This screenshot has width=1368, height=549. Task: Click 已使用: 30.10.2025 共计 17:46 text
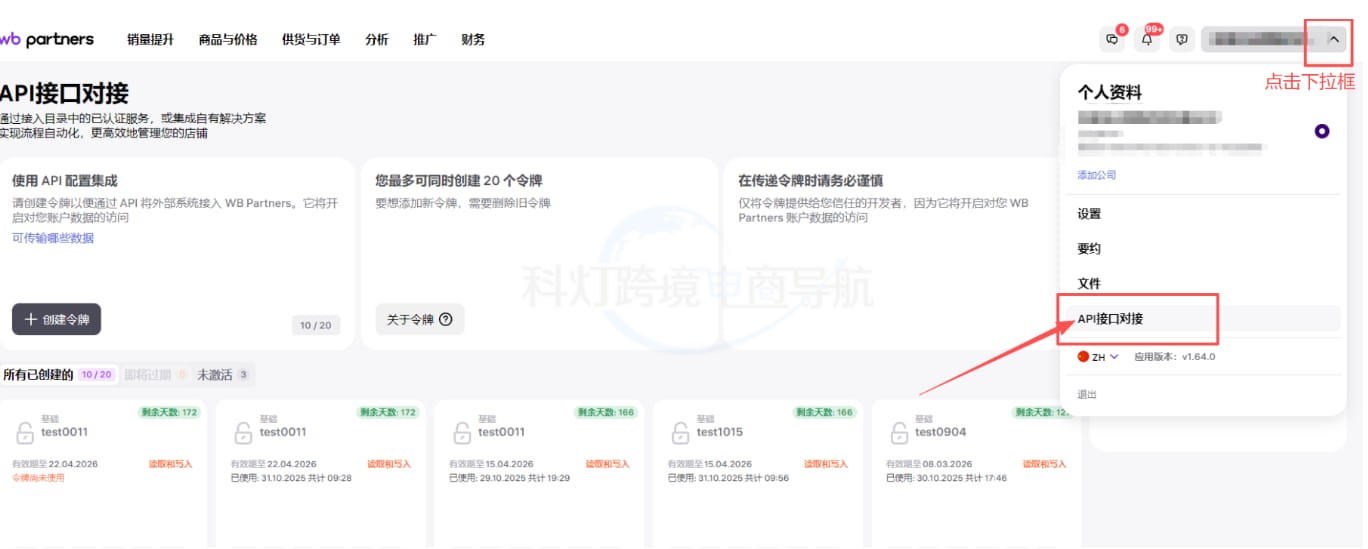click(x=946, y=478)
